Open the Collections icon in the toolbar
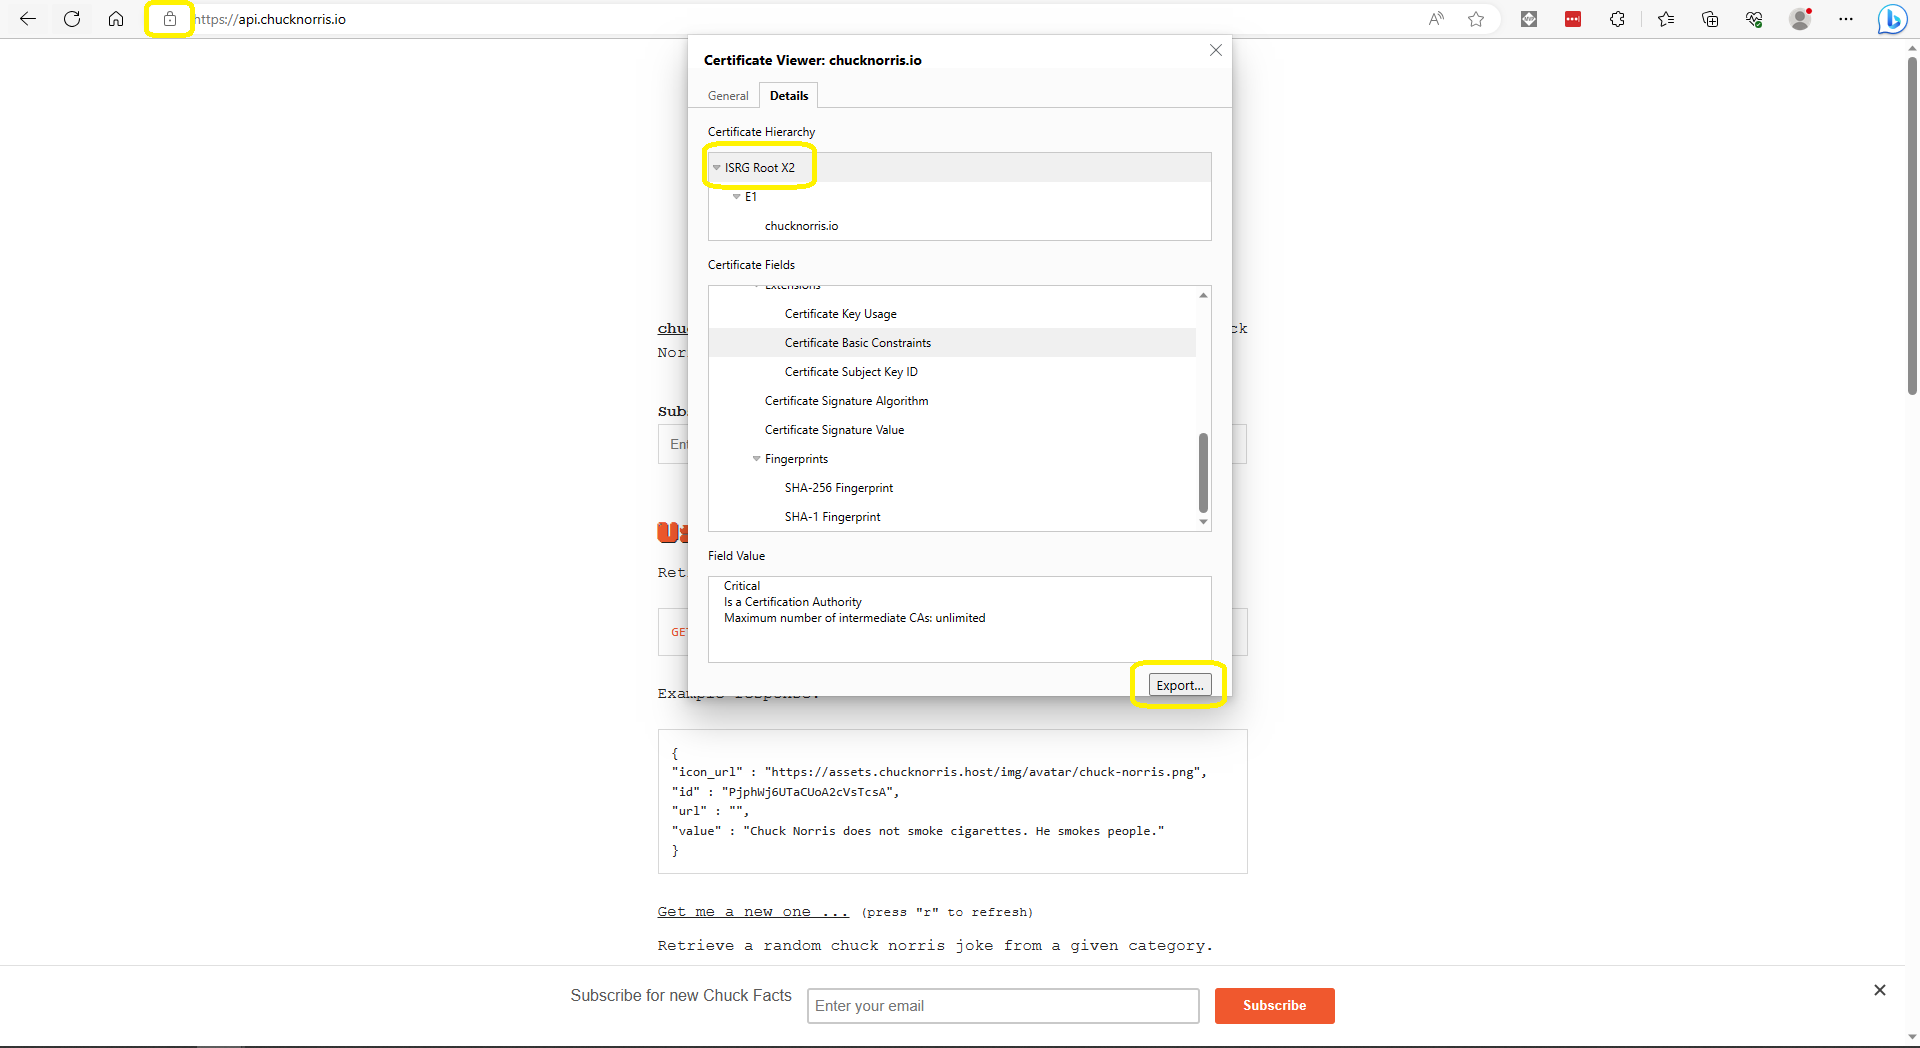 1710,19
